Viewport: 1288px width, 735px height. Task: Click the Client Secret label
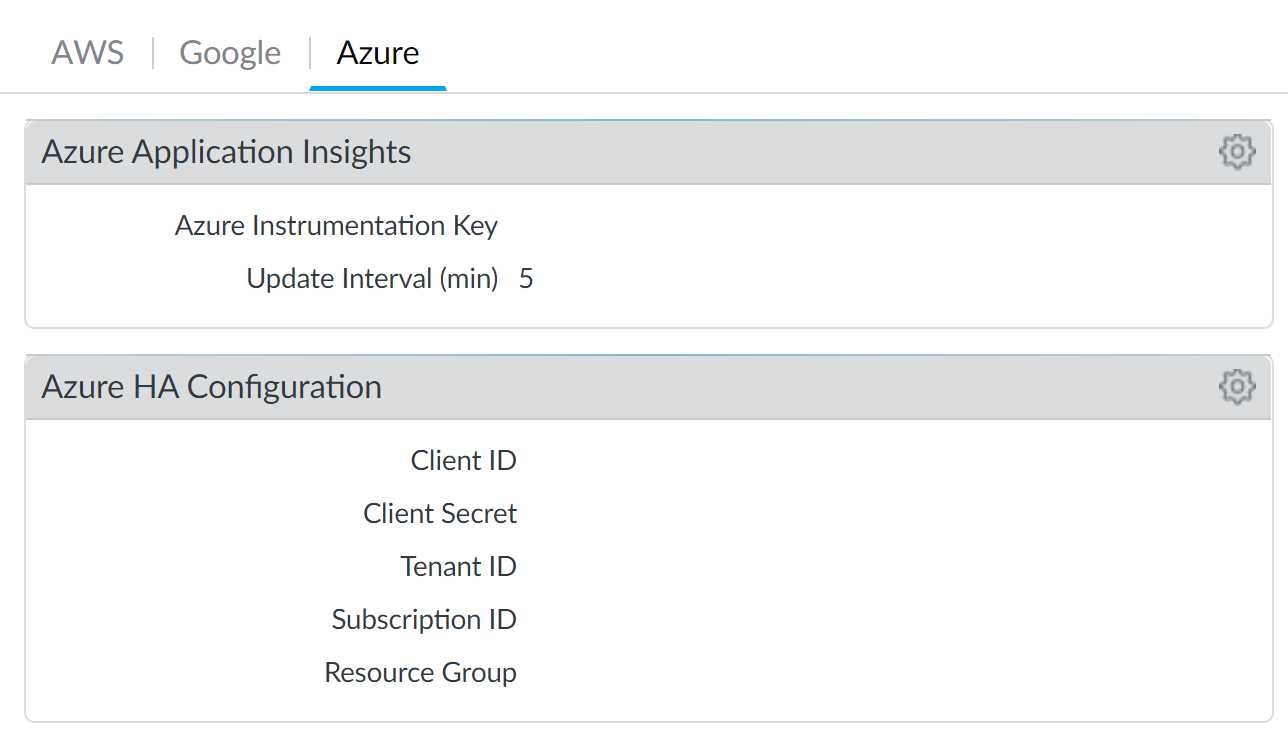point(440,514)
